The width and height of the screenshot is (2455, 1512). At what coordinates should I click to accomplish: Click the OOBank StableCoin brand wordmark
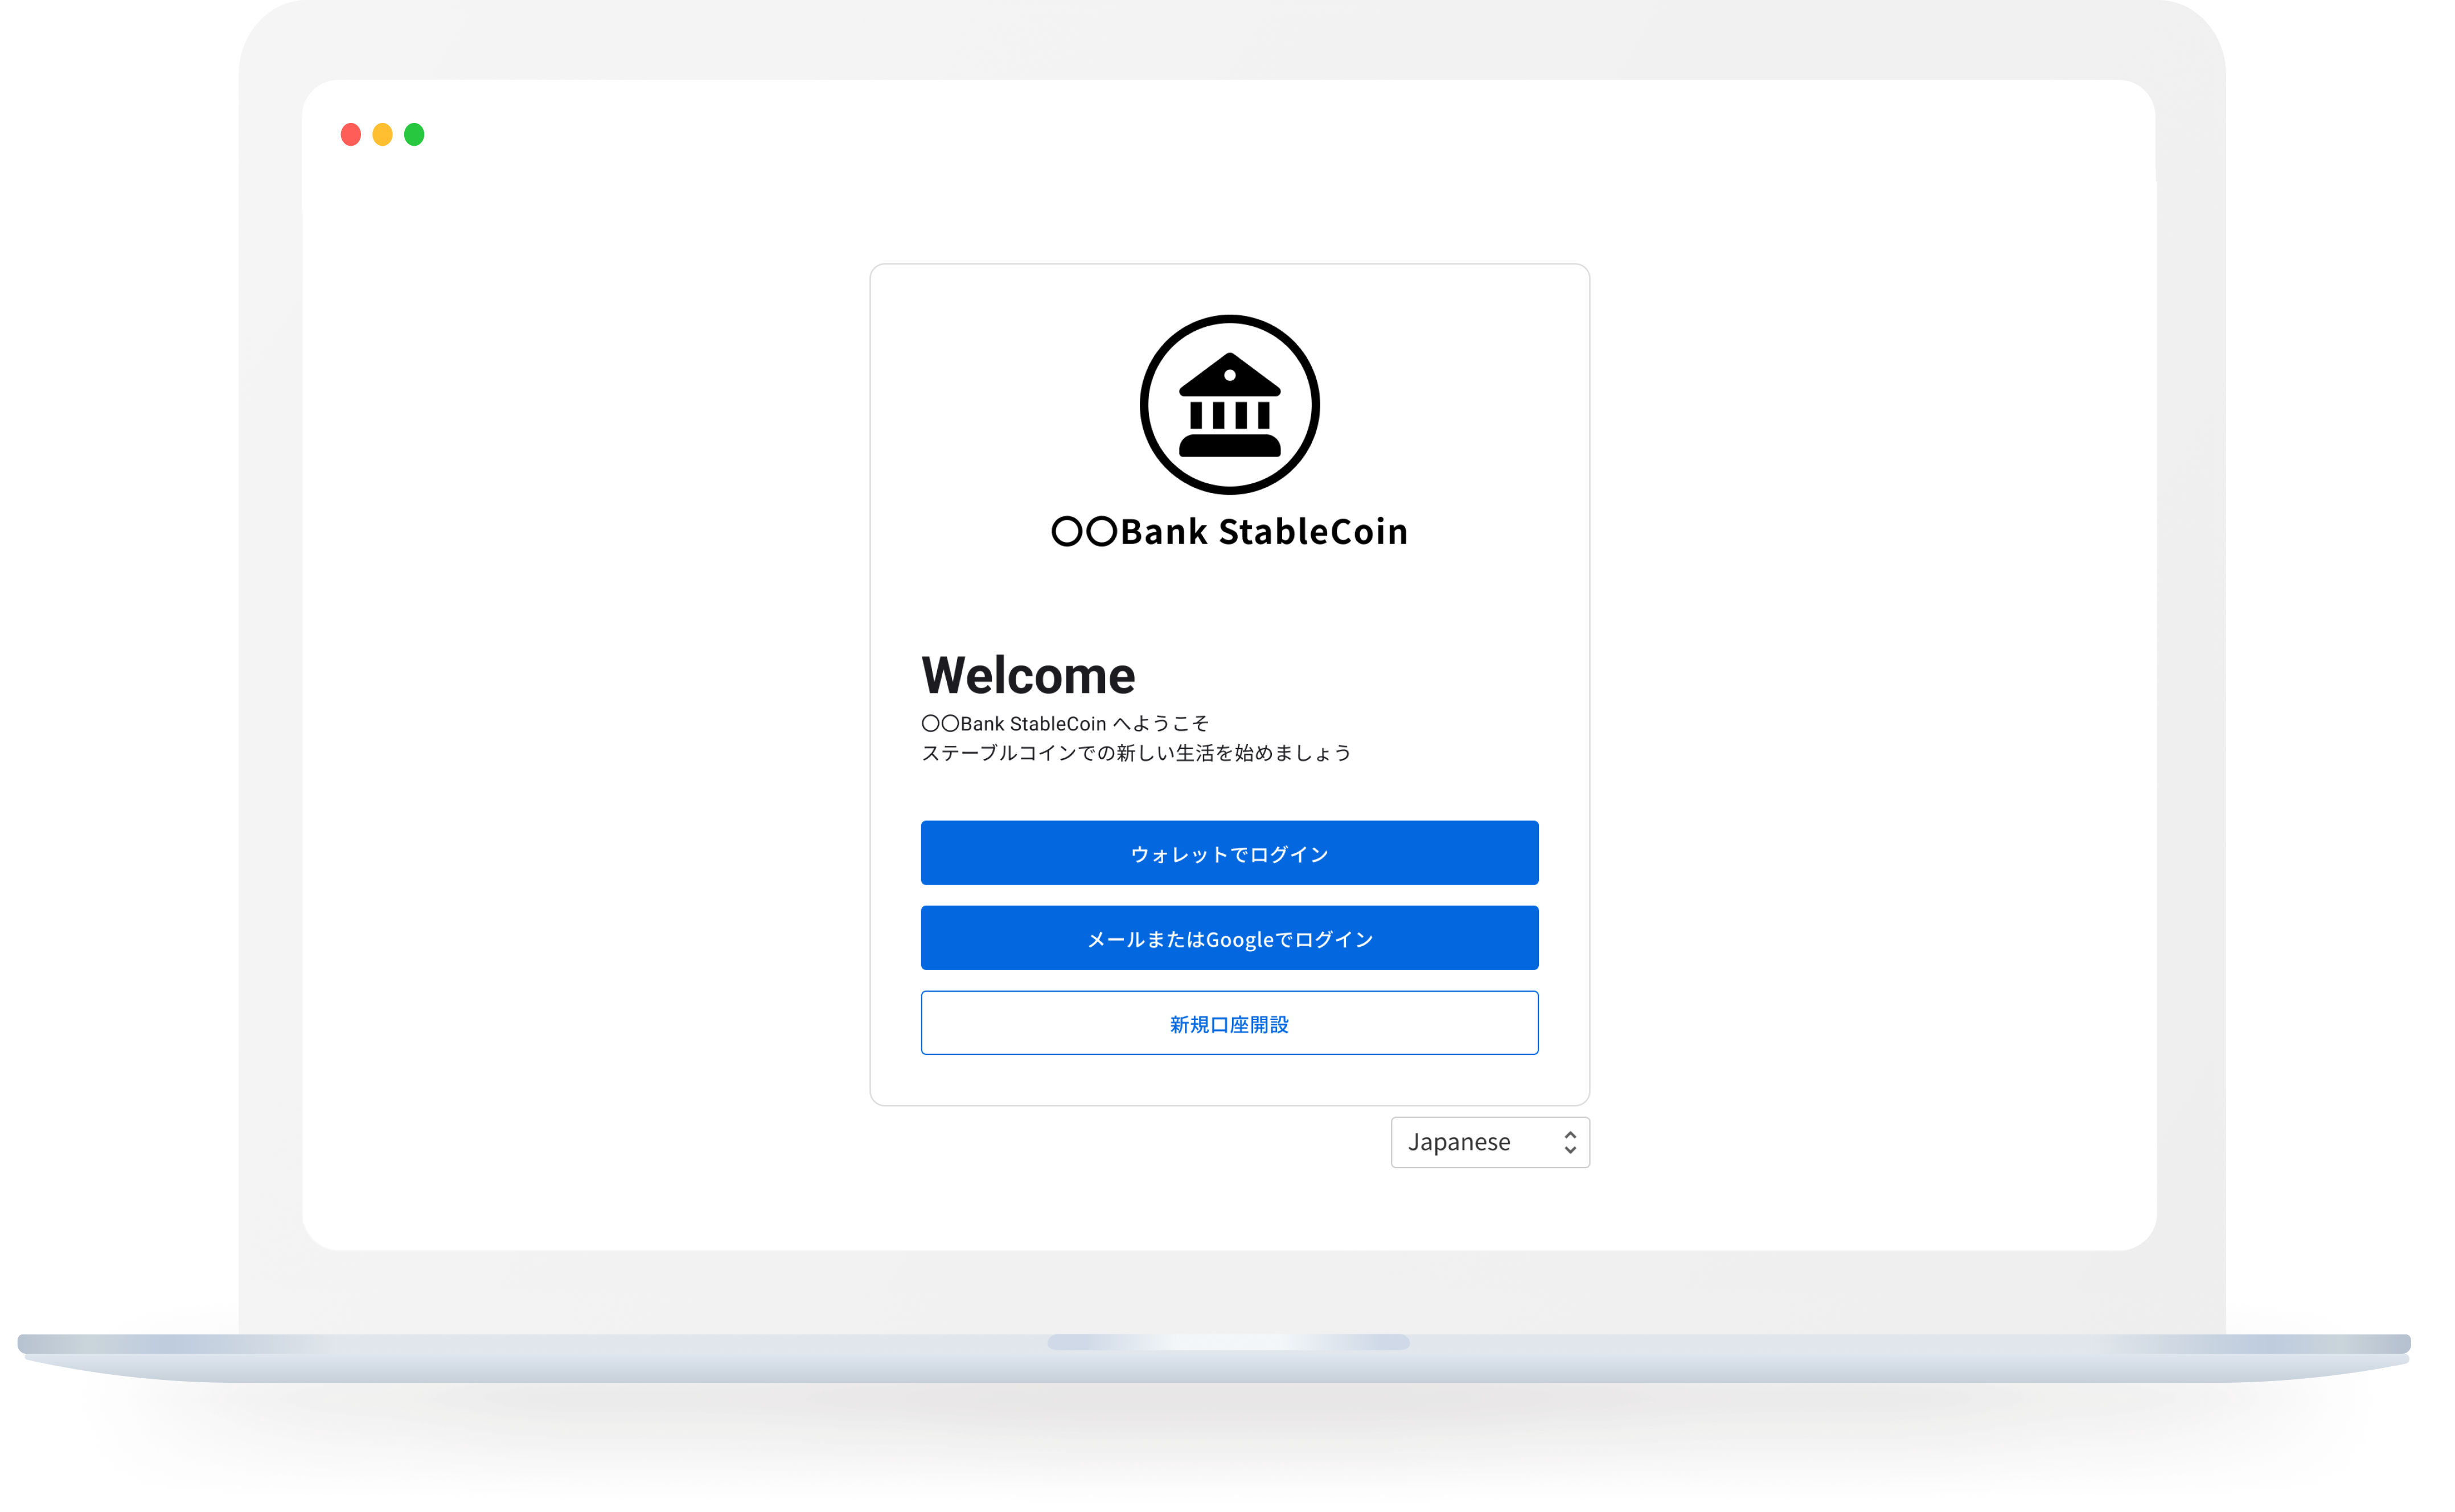click(1229, 531)
